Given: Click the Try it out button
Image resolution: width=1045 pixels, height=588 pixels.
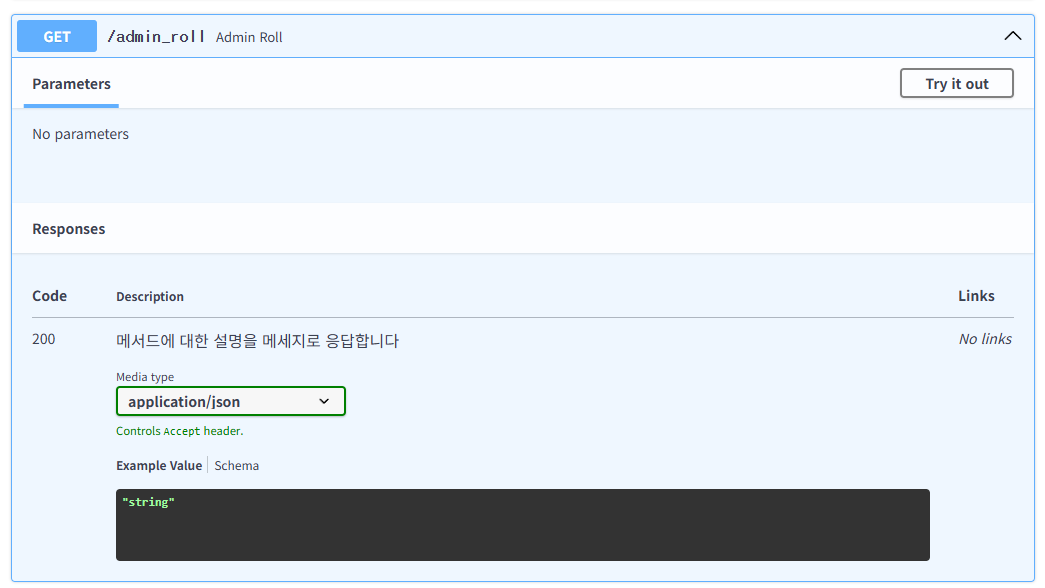Looking at the screenshot, I should coord(956,83).
